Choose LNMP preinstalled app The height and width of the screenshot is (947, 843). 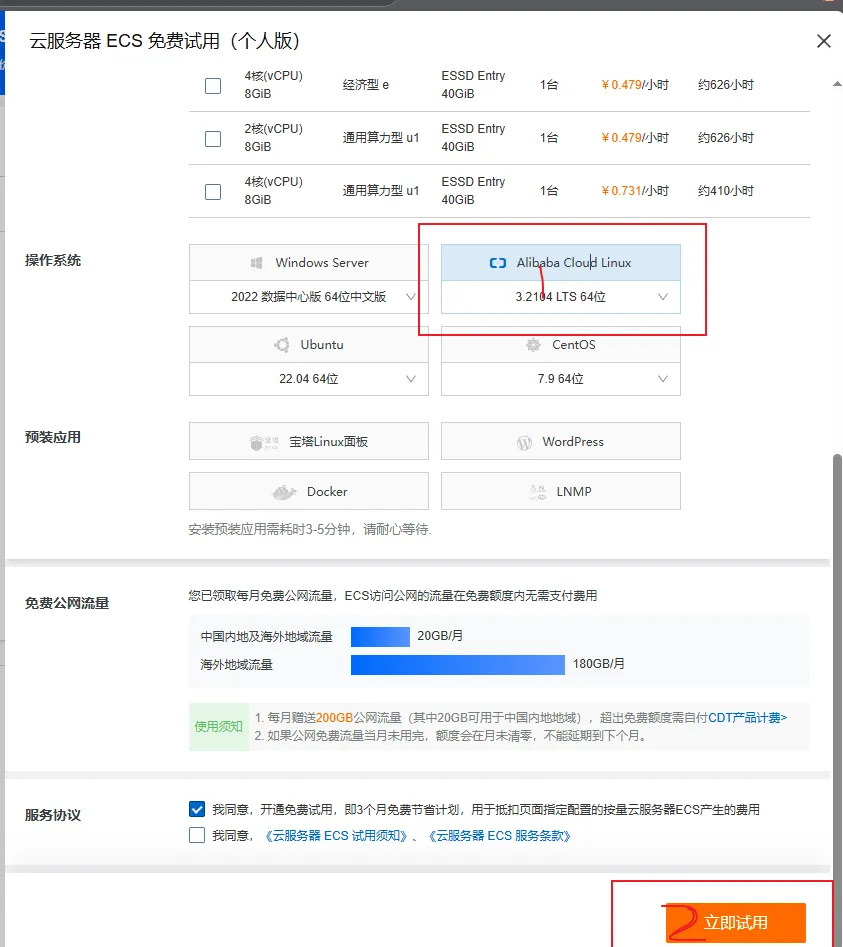[x=560, y=492]
